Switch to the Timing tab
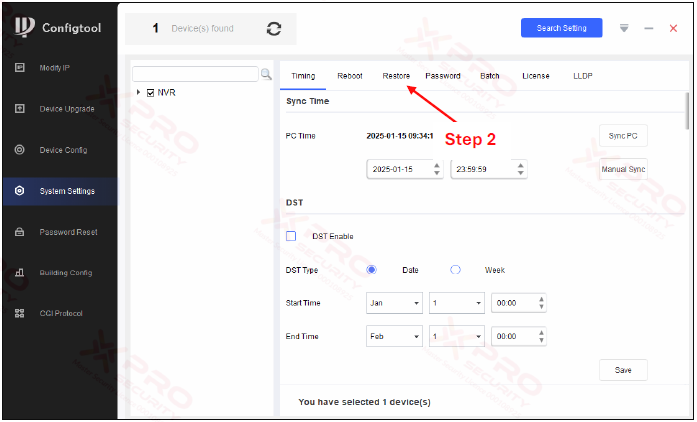697x422 pixels. pyautogui.click(x=303, y=76)
